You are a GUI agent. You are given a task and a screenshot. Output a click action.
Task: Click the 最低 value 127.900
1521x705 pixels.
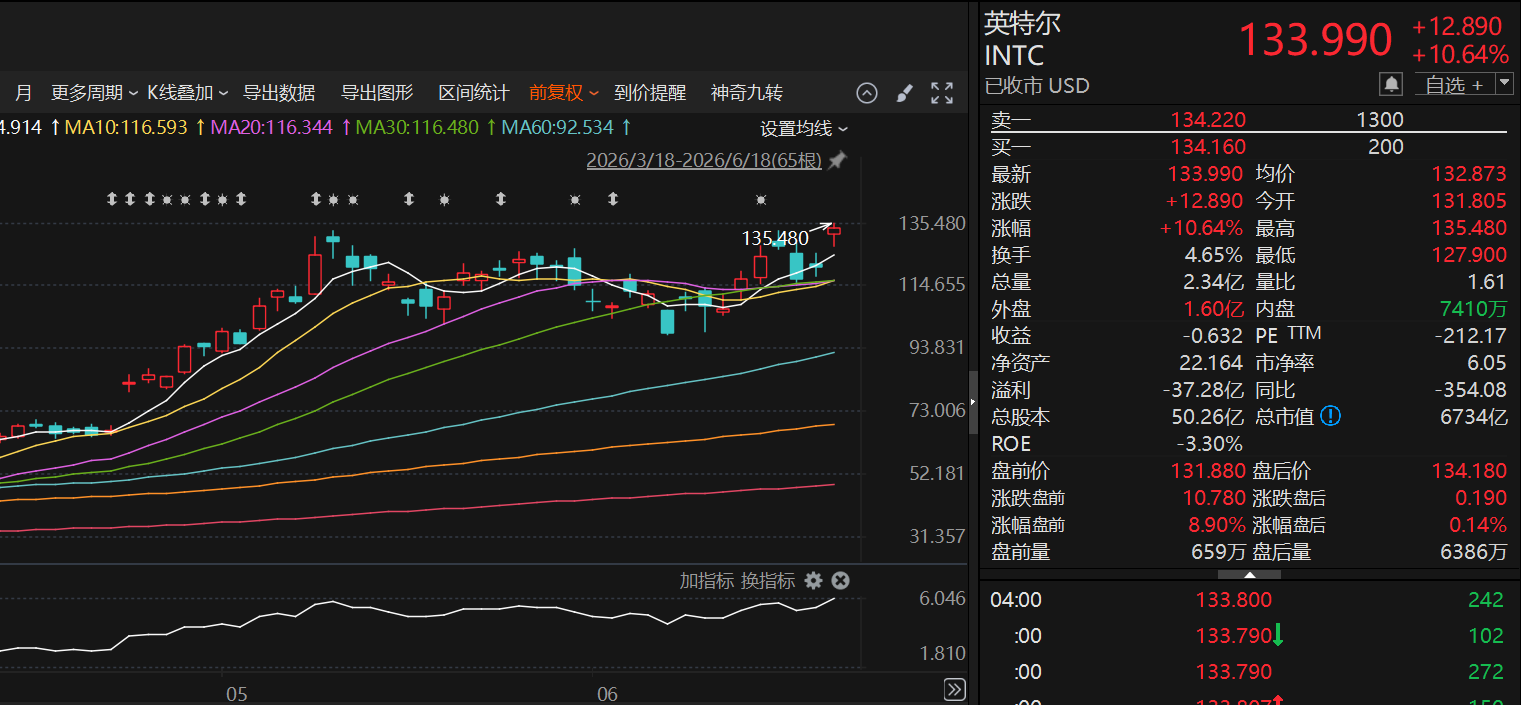[x=1469, y=255]
